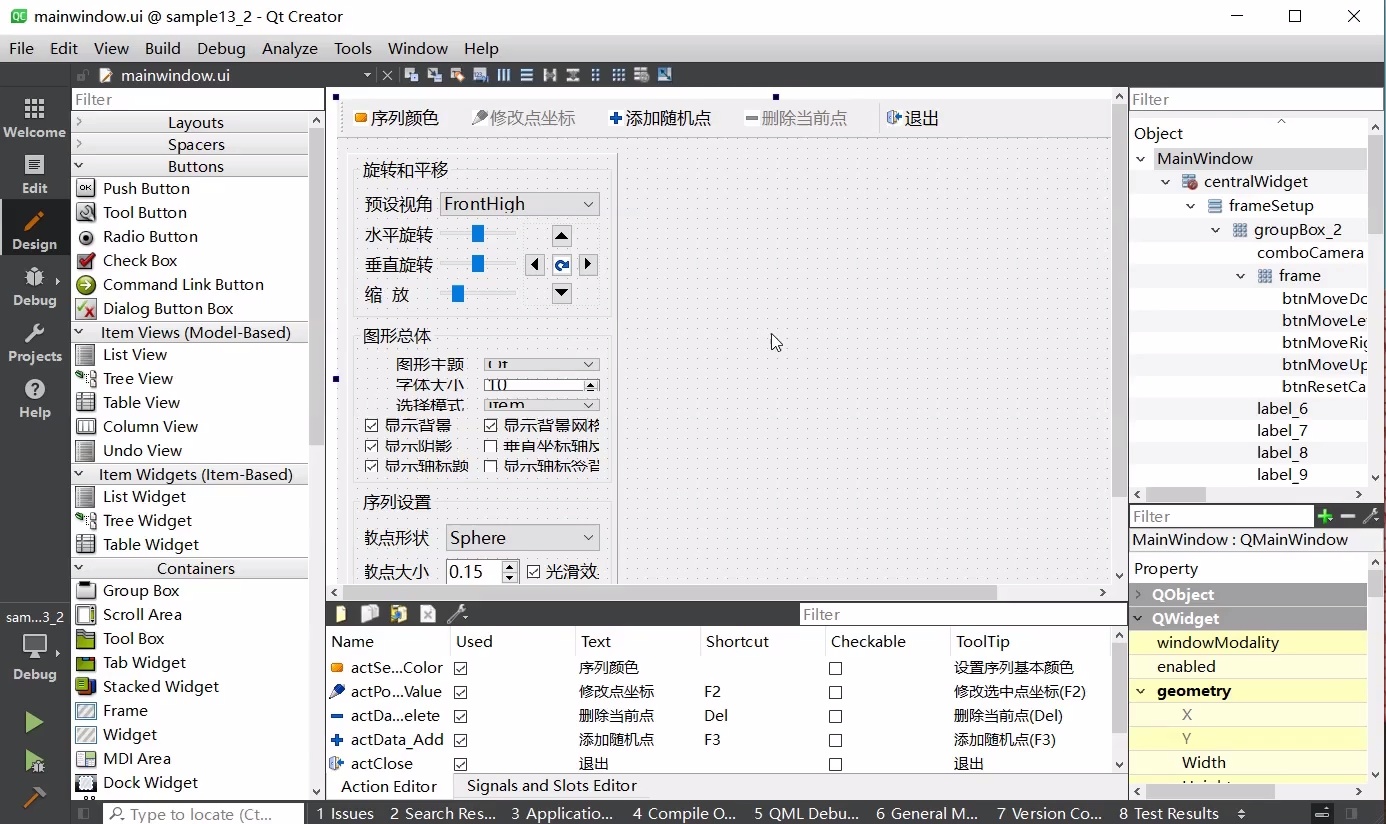The image size is (1386, 824).
Task: Apply Lay Out in Grid icon
Action: coord(619,75)
